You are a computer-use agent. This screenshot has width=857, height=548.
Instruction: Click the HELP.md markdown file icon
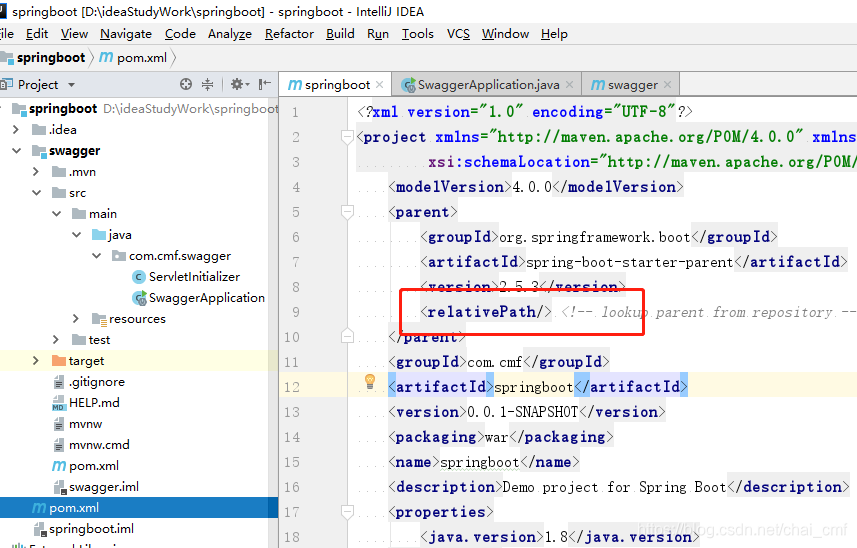click(58, 403)
